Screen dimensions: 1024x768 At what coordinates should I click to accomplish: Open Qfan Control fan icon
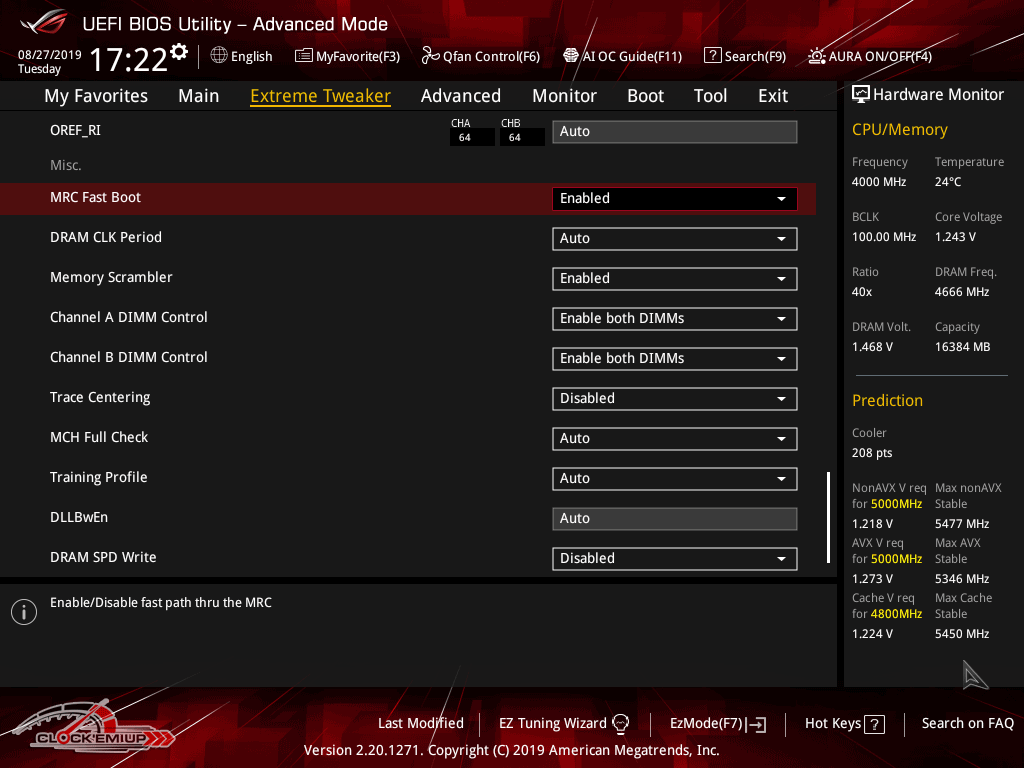pyautogui.click(x=431, y=56)
